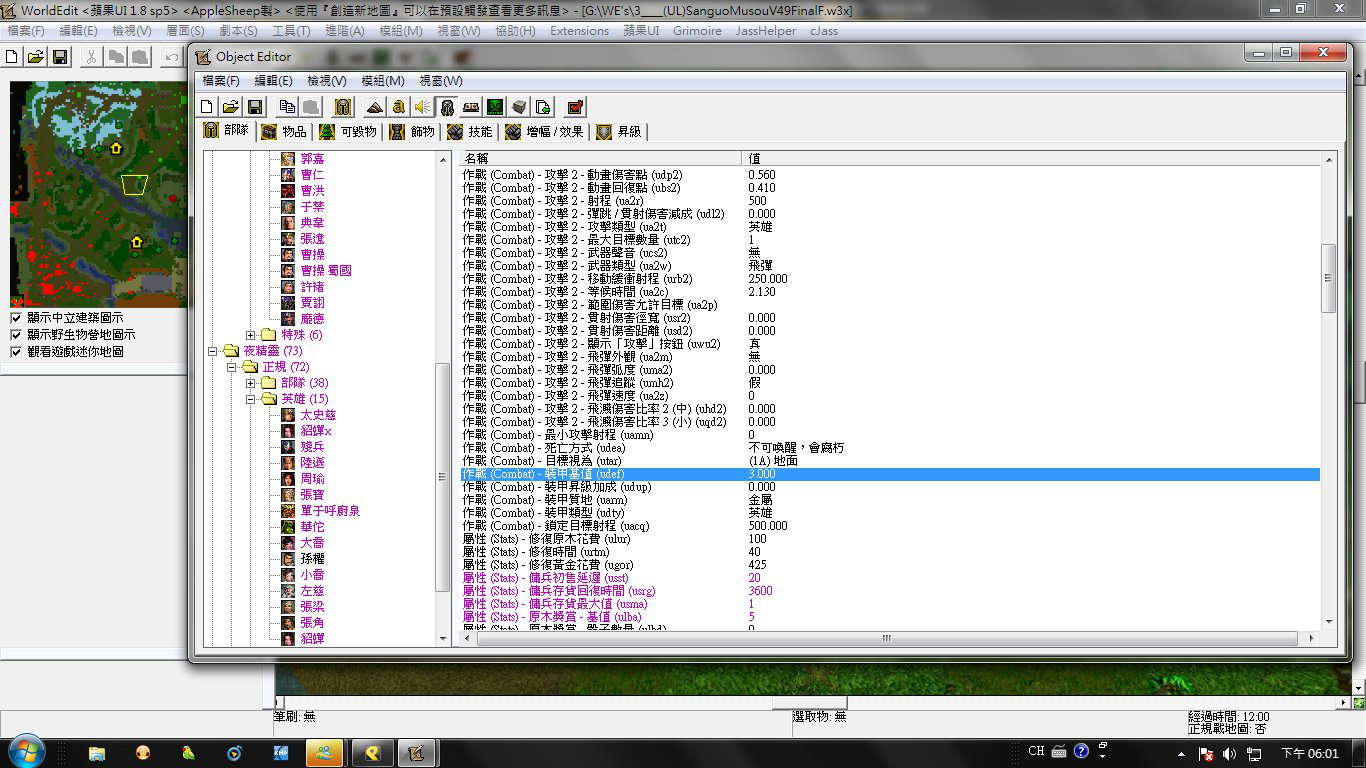Toggle 顯示野生物營地圖示 checkbox

pyautogui.click(x=16, y=335)
